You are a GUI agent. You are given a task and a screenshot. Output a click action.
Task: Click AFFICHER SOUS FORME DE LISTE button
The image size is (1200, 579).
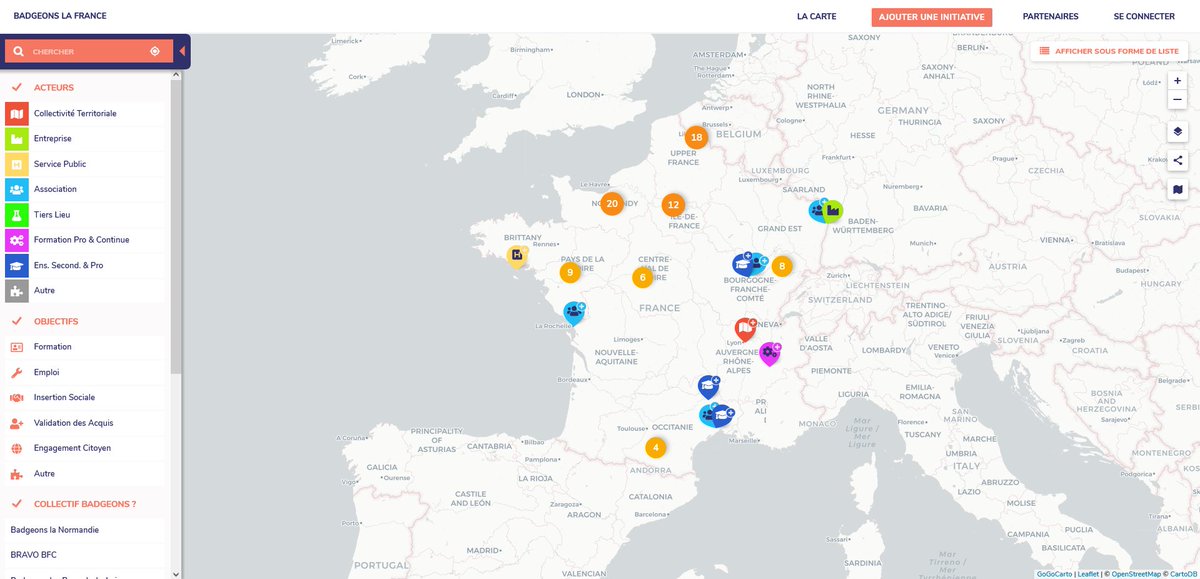click(x=1108, y=50)
